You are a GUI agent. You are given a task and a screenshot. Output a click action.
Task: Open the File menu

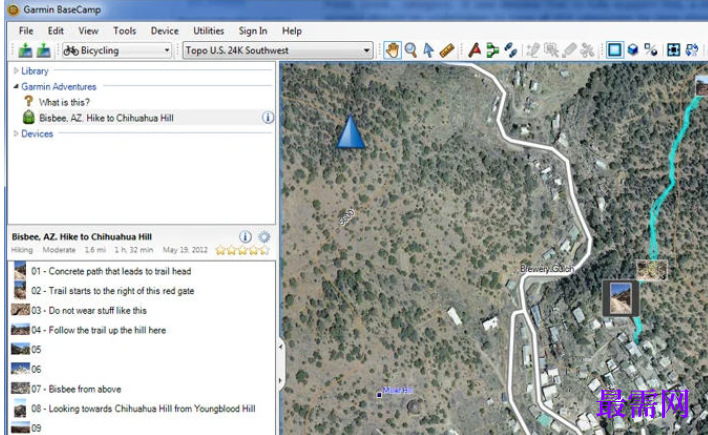(26, 31)
